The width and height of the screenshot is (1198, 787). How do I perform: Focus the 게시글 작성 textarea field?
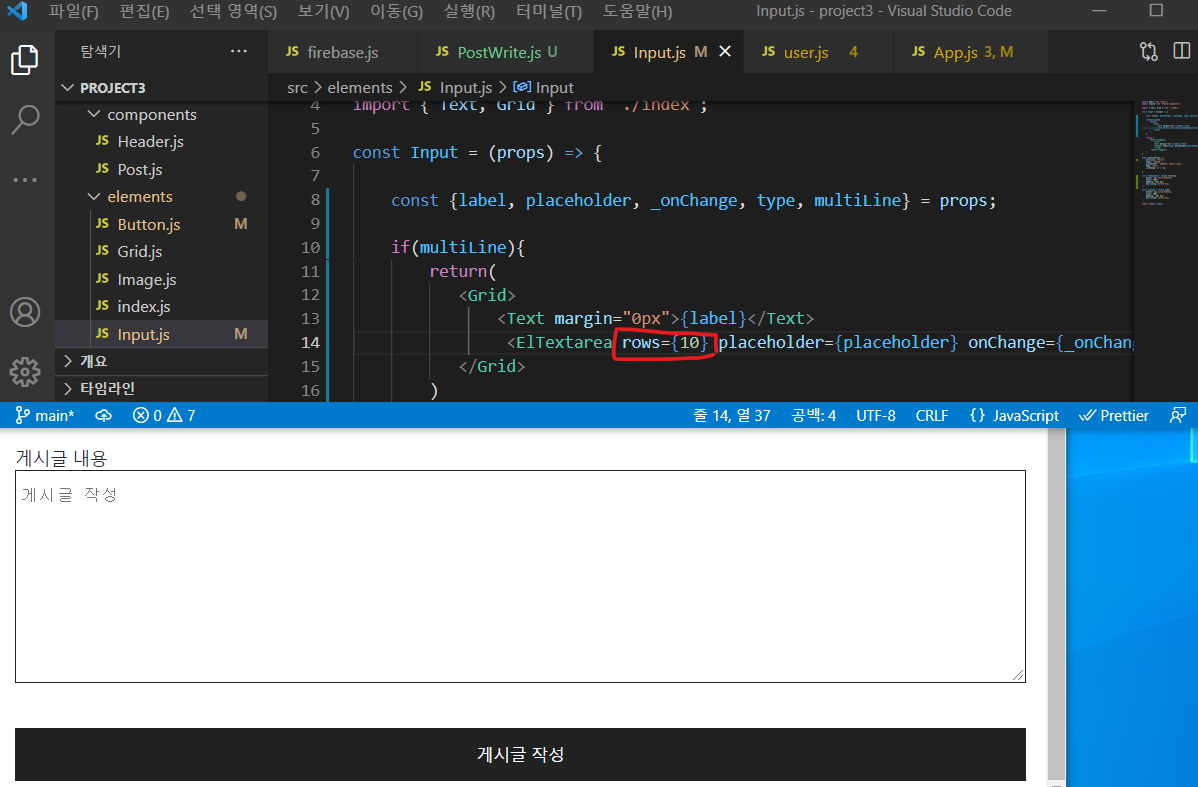pos(520,577)
